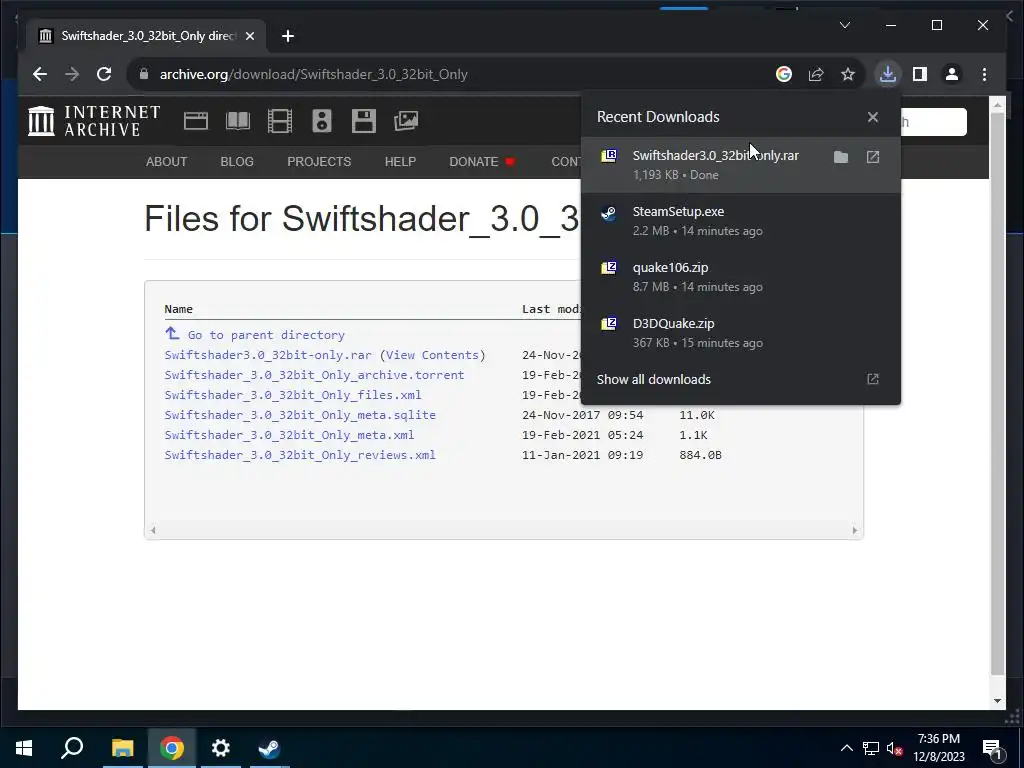This screenshot has height=768, width=1024.
Task: Go back with the browser back arrow
Action: (40, 74)
